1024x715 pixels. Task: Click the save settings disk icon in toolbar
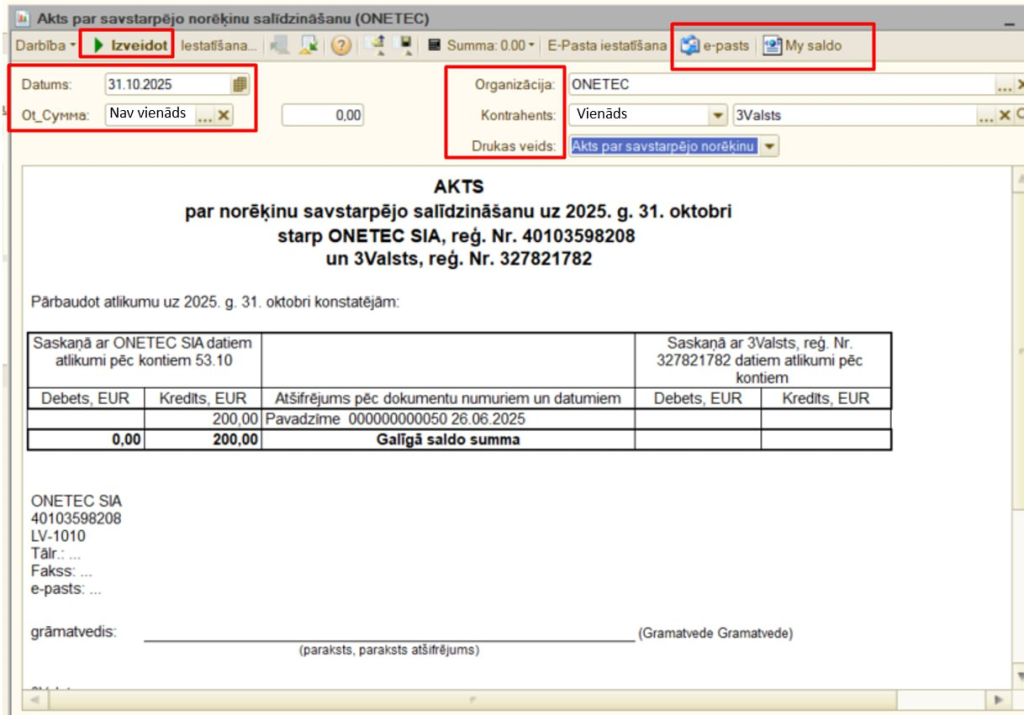[406, 46]
